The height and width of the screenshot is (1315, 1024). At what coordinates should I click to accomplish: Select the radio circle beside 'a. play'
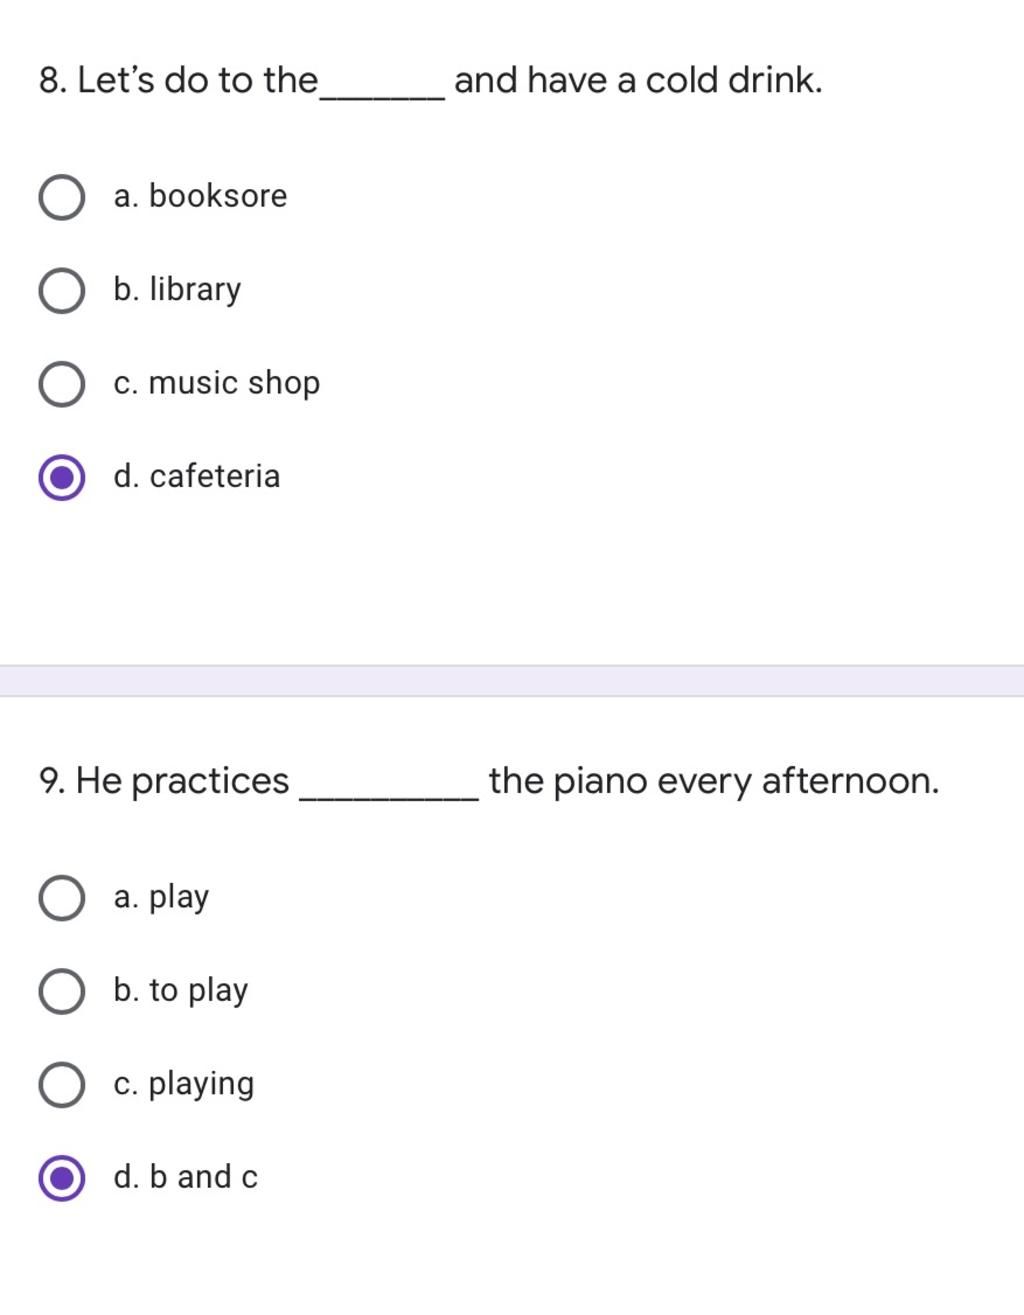61,898
